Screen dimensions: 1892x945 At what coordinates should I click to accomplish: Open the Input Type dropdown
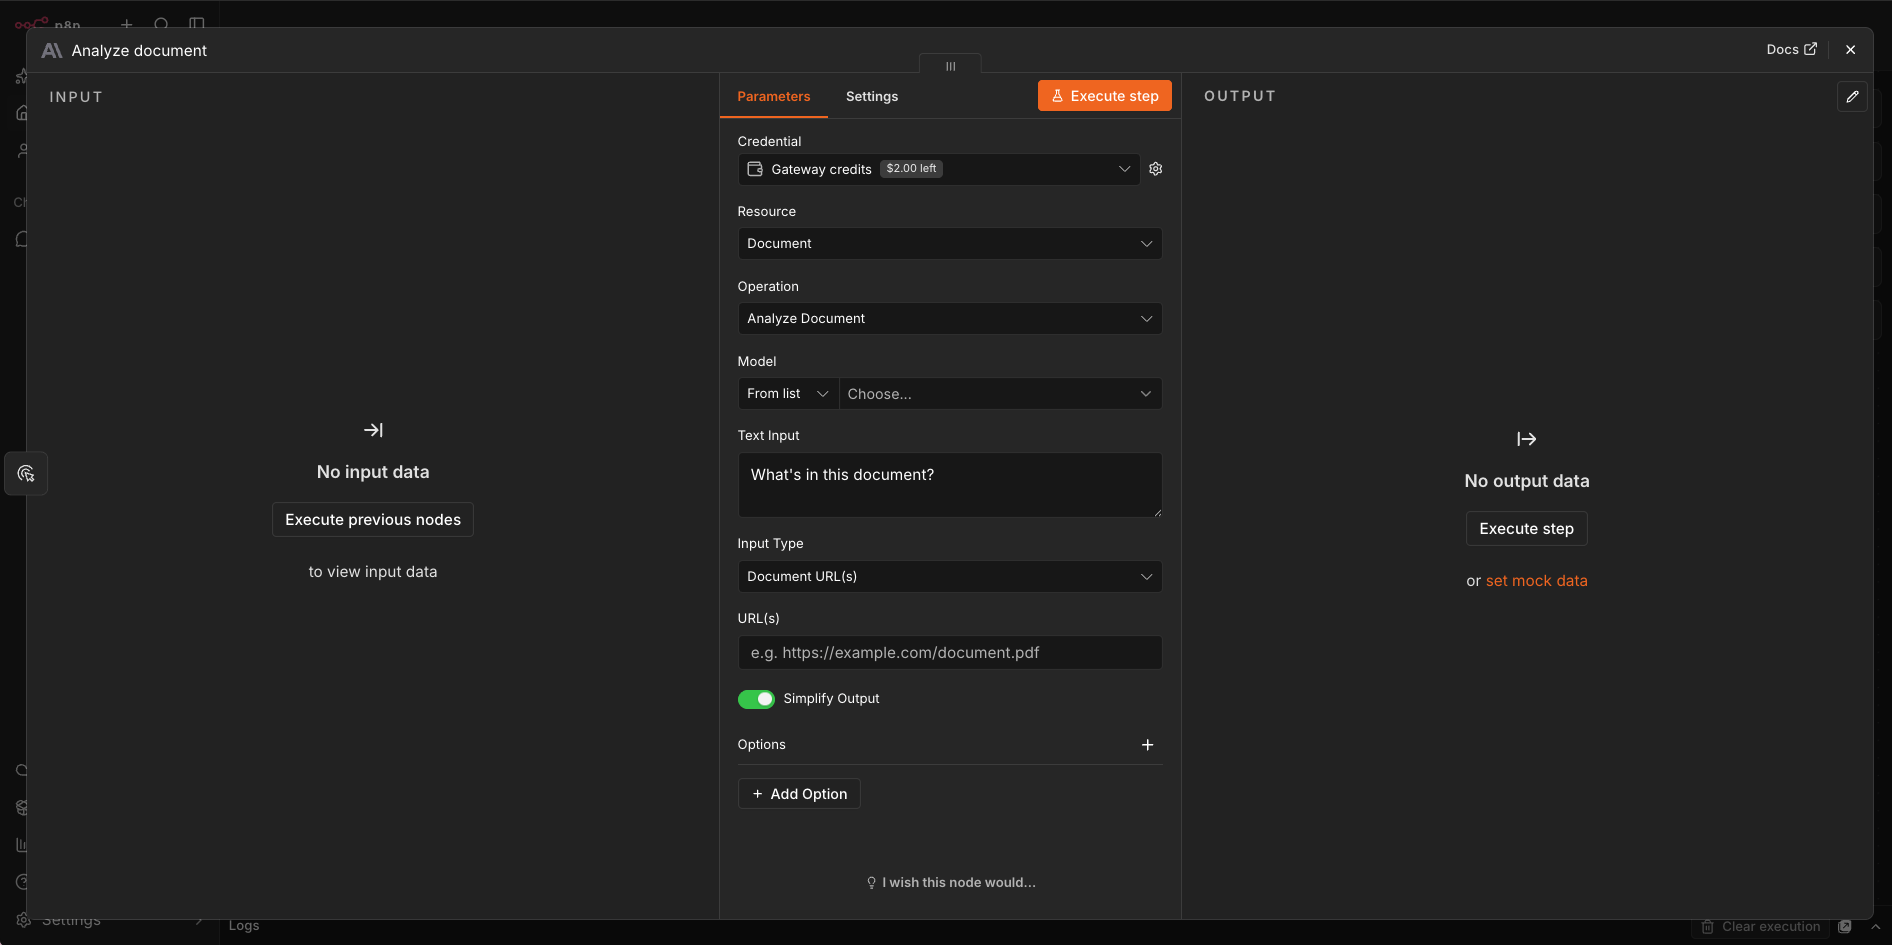coord(950,577)
